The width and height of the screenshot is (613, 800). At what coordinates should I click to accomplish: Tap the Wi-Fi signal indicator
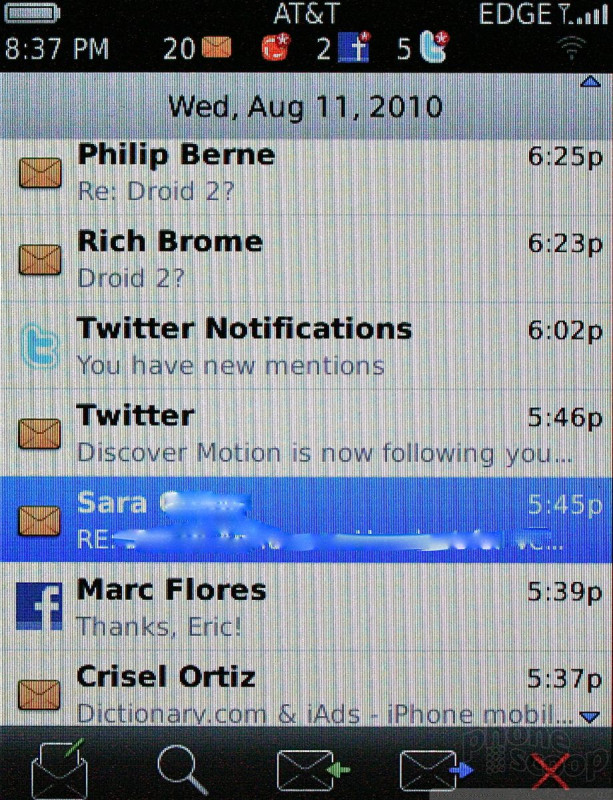[x=571, y=48]
